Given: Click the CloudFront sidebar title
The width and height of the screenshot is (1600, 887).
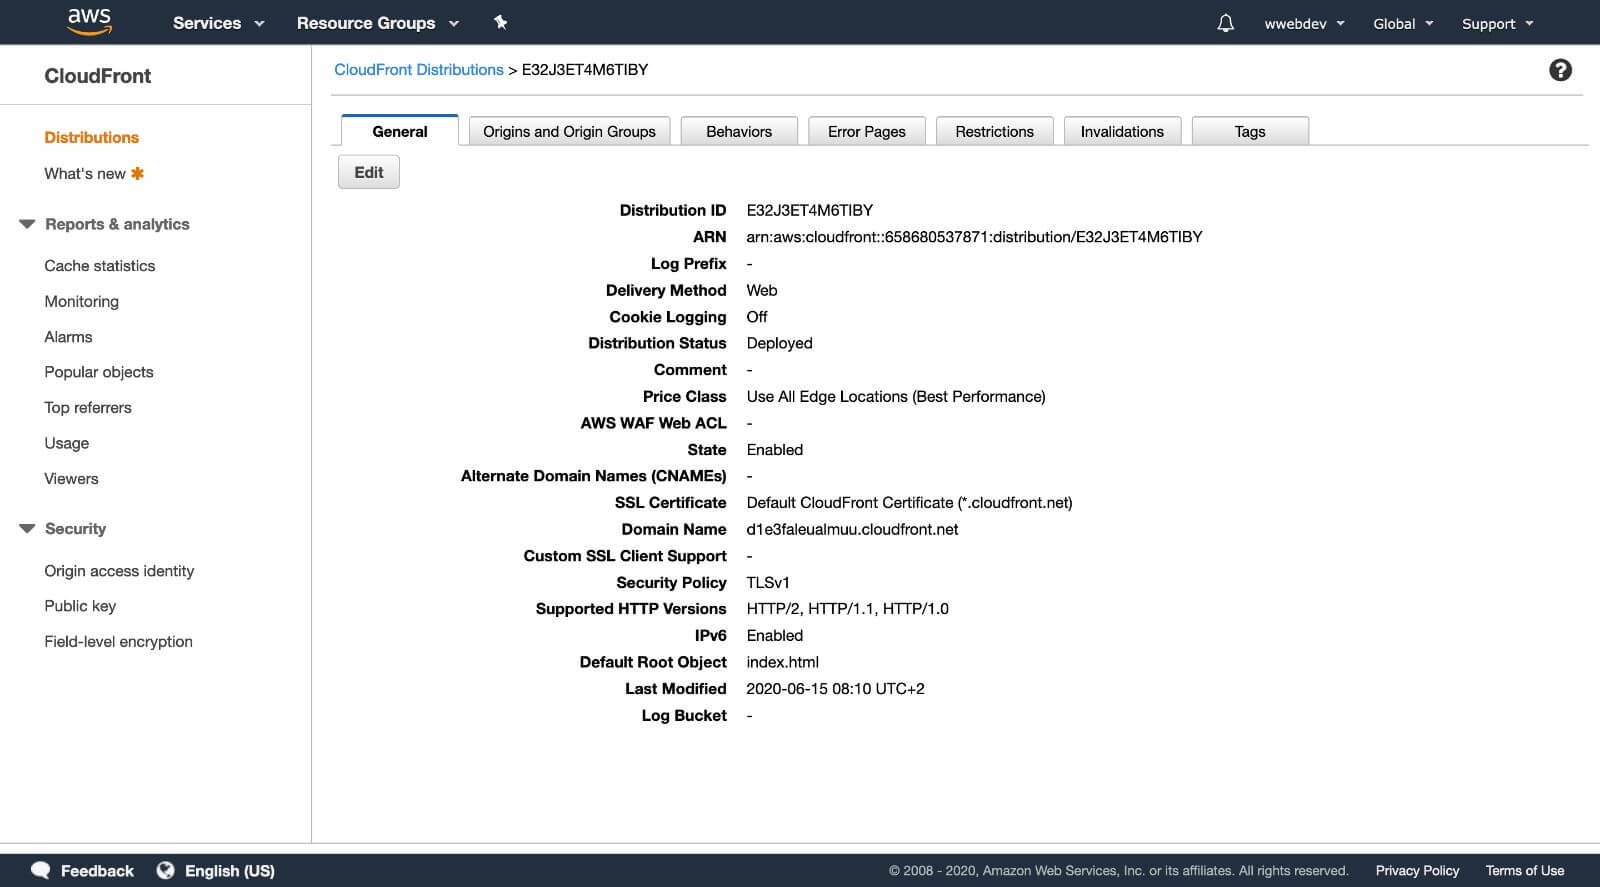Looking at the screenshot, I should pyautogui.click(x=98, y=76).
